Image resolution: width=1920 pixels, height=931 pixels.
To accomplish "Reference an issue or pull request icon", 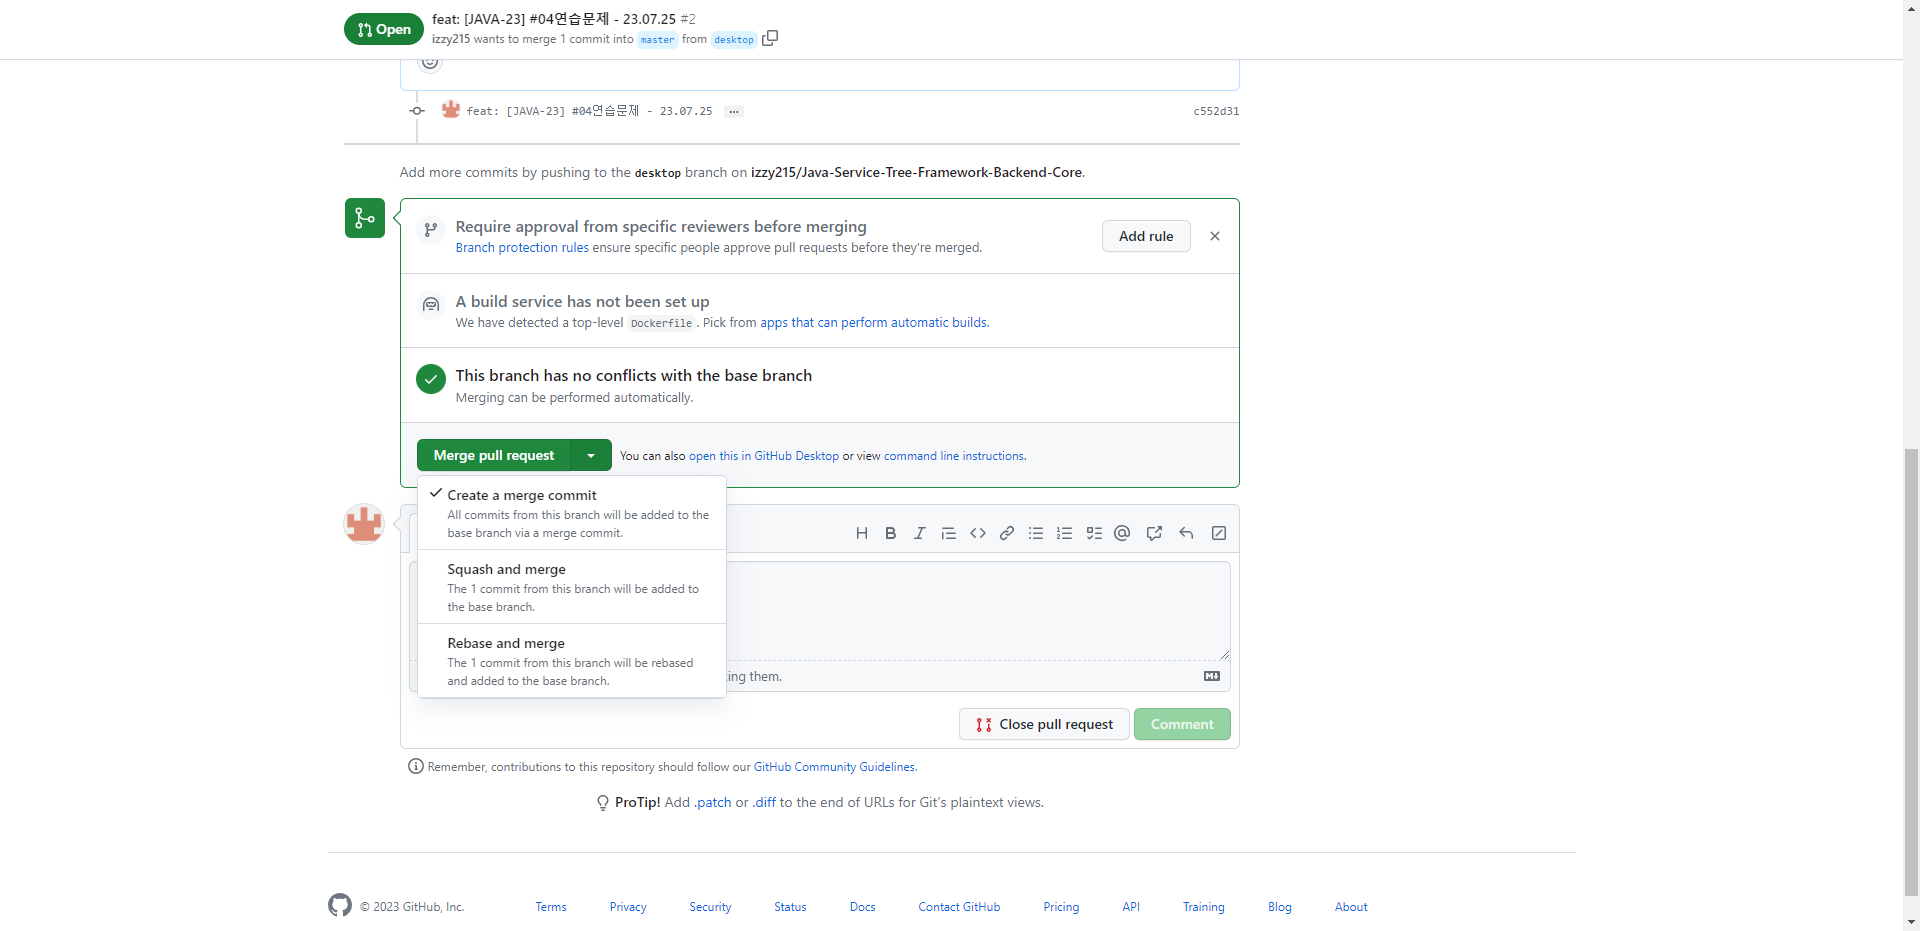I will [x=1154, y=533].
